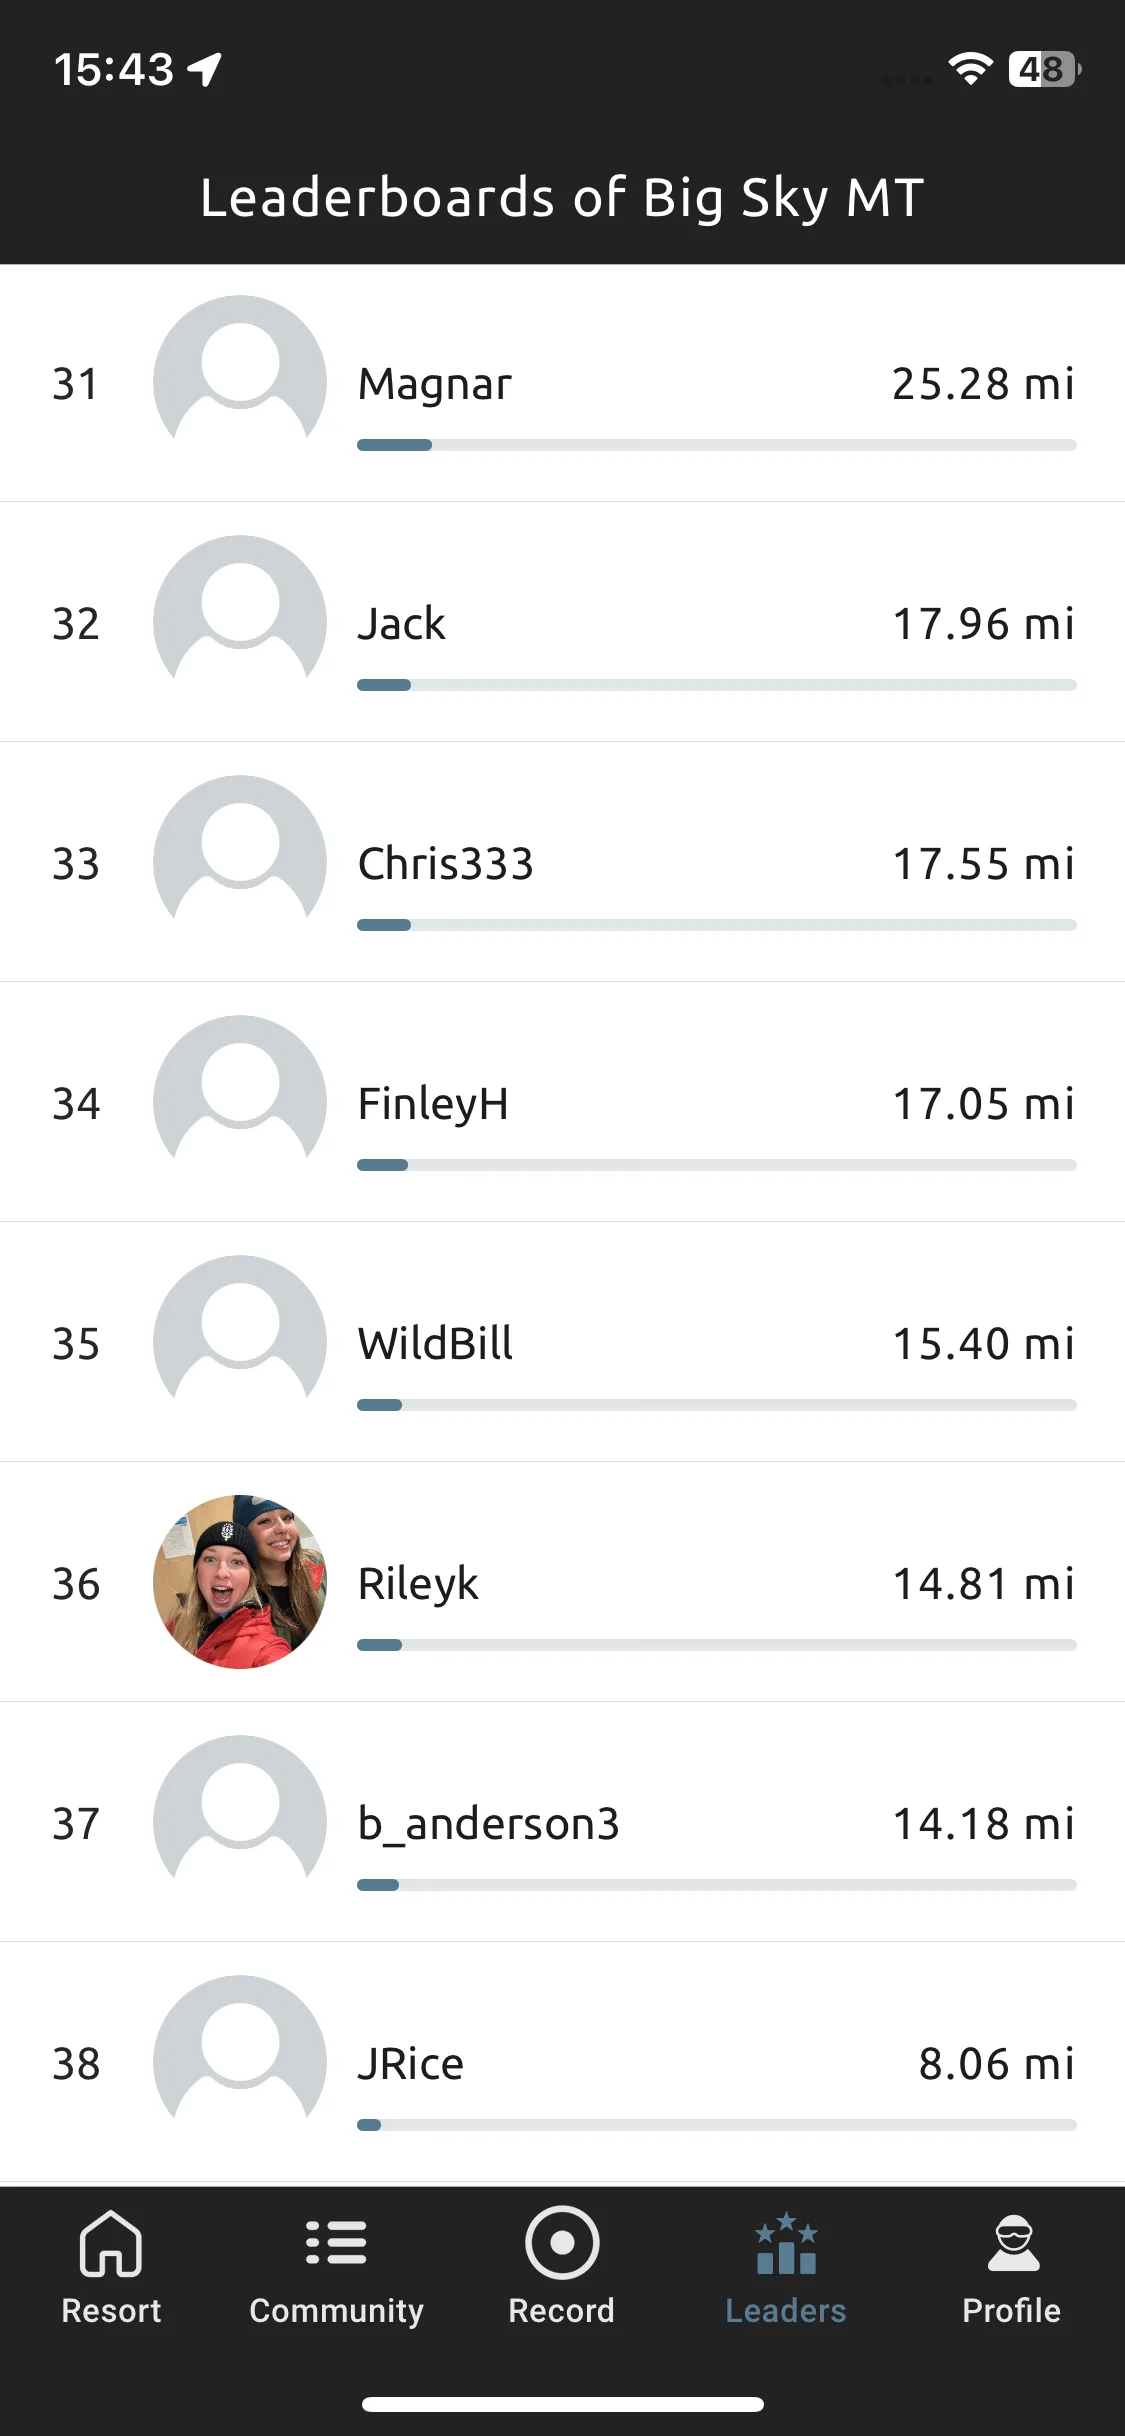
Task: Tap the Leaderboards of Big Sky MT title
Action: [x=562, y=198]
